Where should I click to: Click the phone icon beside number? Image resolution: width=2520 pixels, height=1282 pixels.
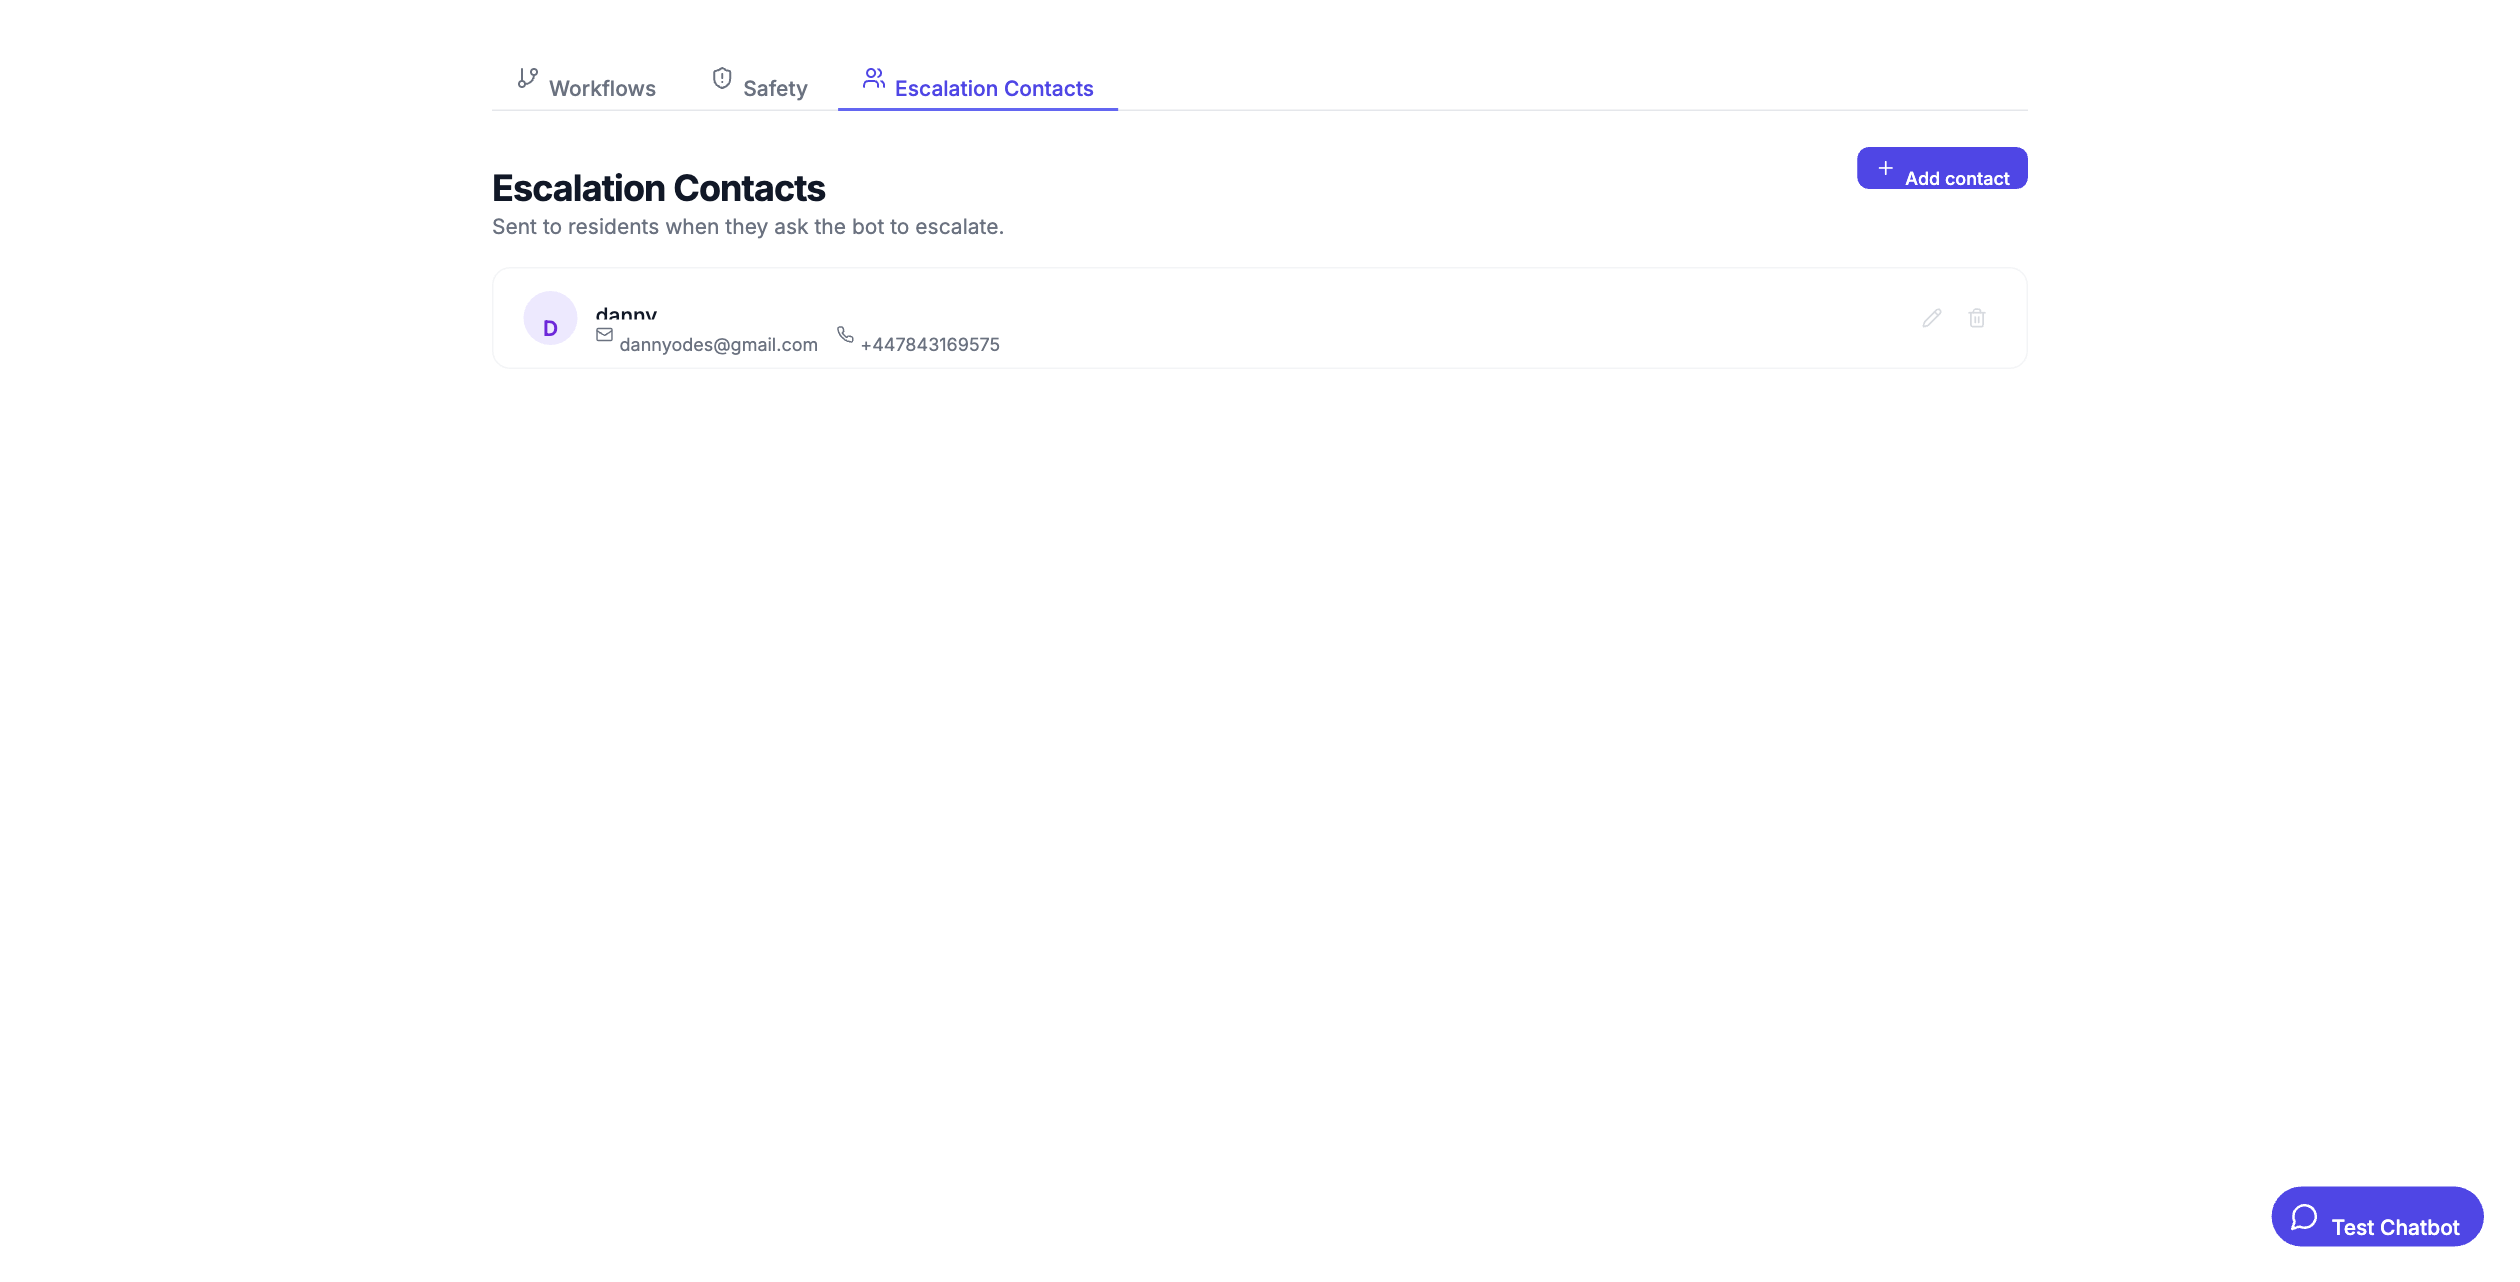tap(845, 335)
